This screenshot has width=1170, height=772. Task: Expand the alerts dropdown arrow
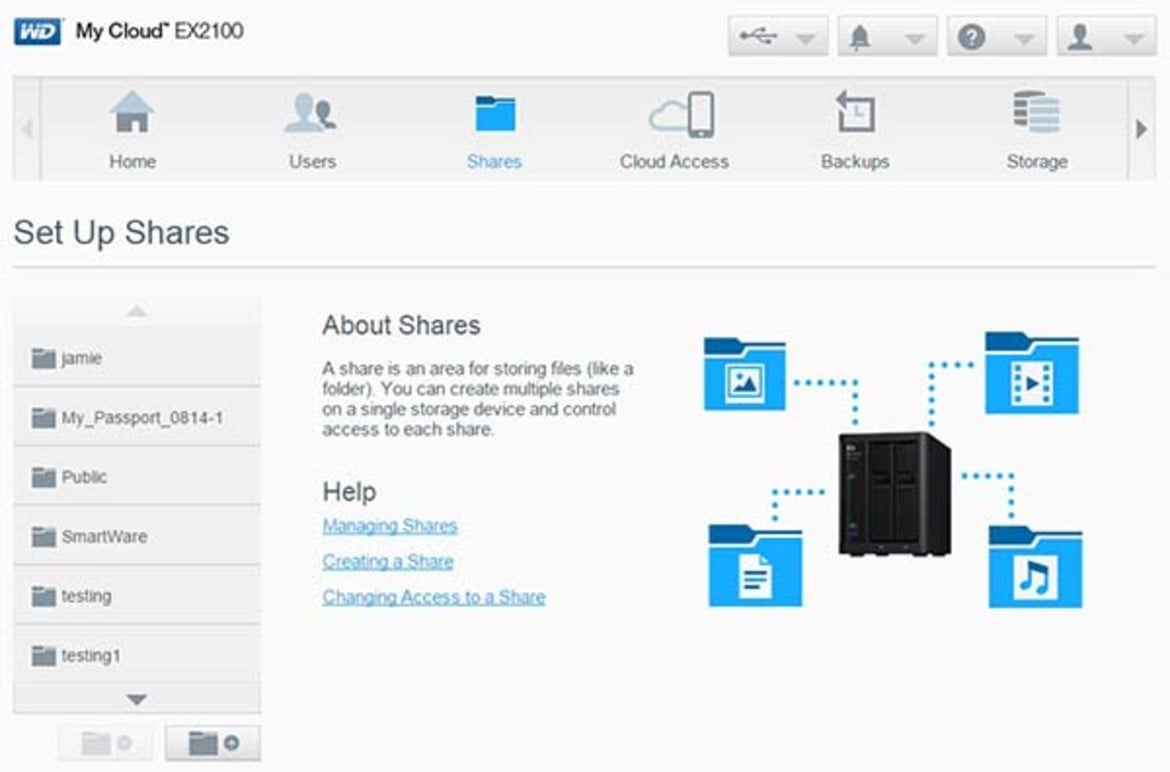915,39
